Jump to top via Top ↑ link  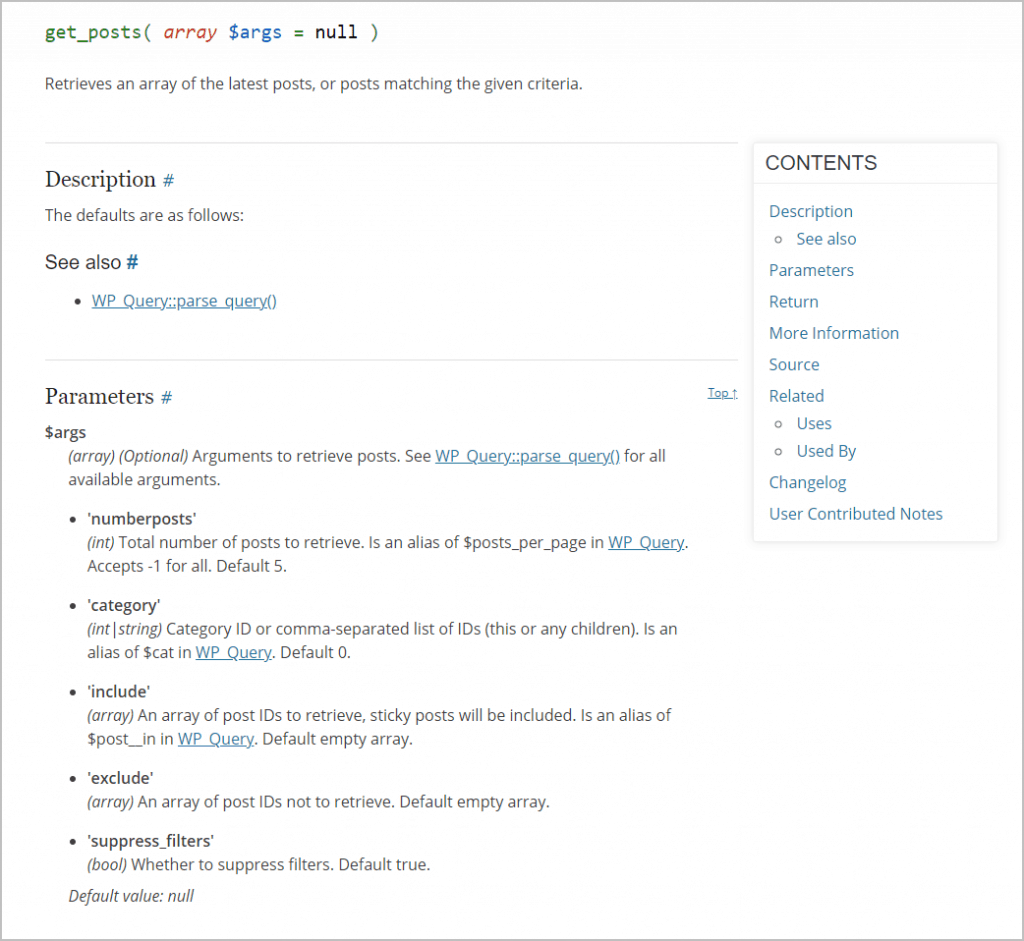[722, 393]
